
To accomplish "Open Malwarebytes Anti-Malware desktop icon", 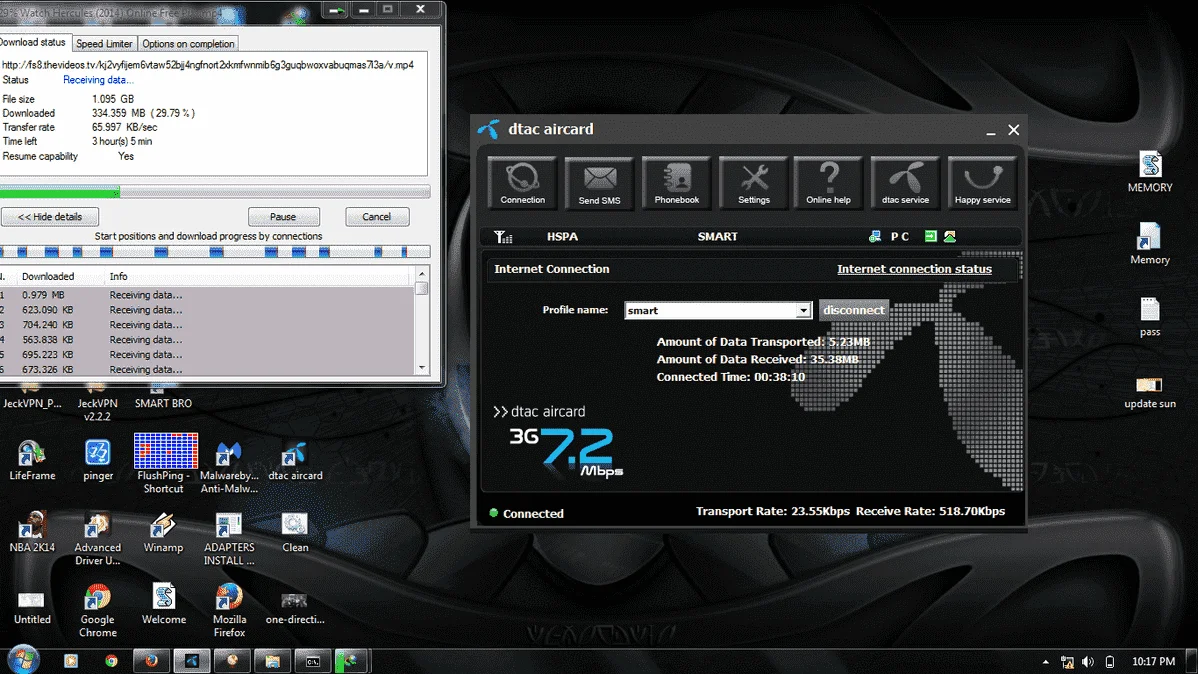I will click(229, 467).
